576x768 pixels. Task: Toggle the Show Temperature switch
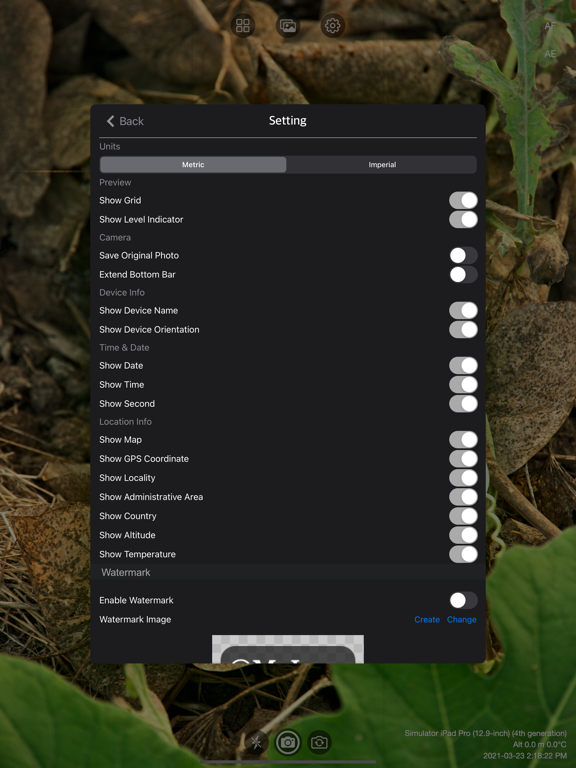pos(463,554)
